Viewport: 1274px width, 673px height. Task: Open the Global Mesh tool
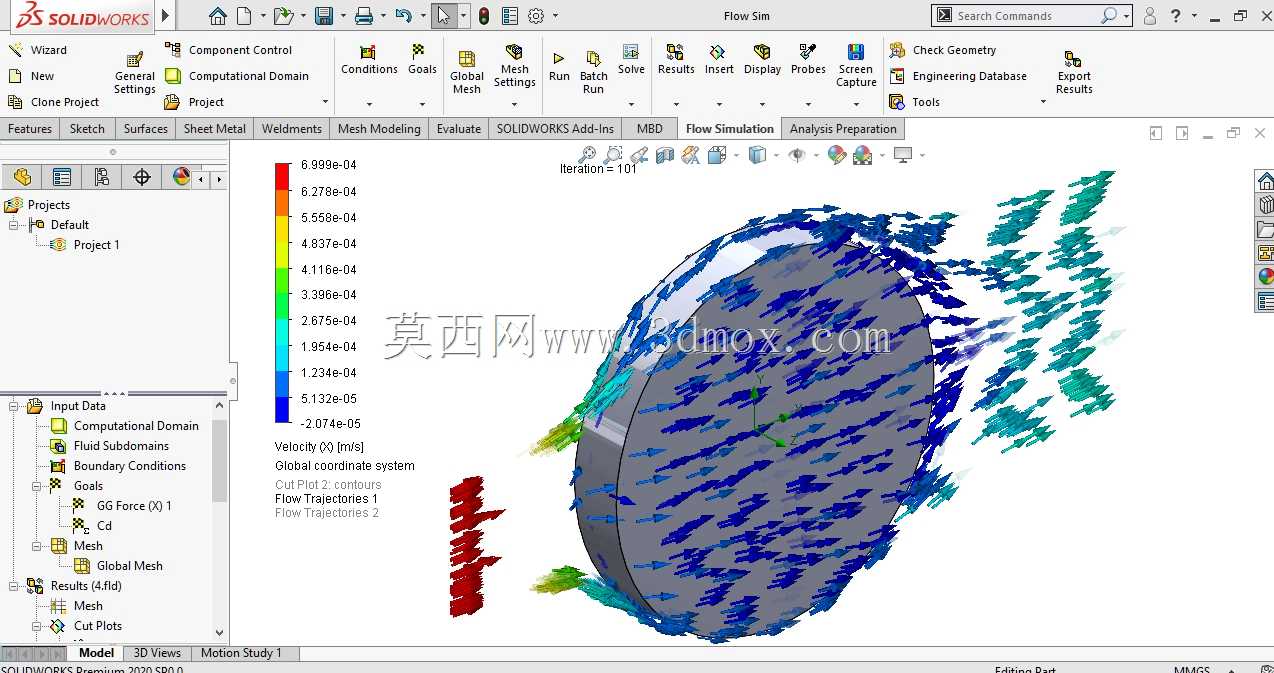[467, 72]
